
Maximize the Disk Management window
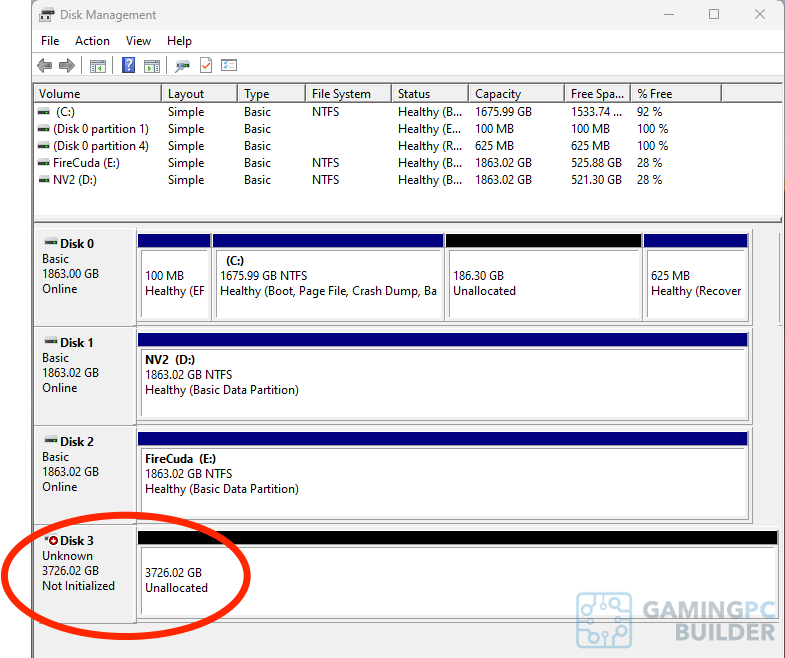click(714, 15)
